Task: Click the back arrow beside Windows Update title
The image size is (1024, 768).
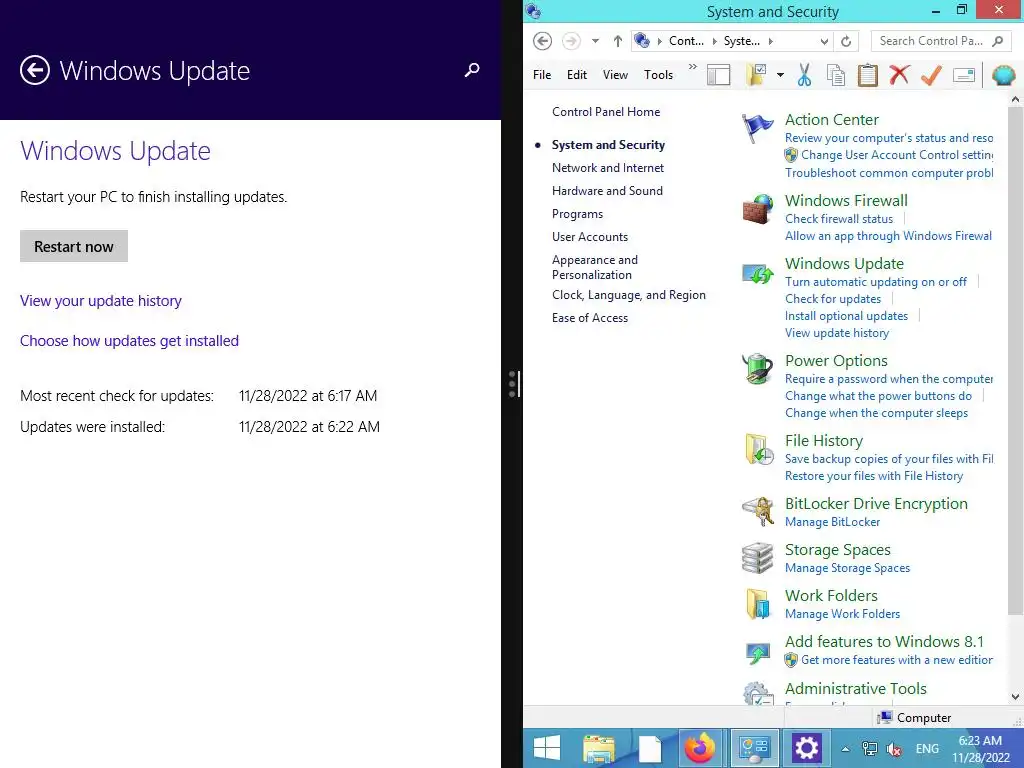Action: click(35, 71)
